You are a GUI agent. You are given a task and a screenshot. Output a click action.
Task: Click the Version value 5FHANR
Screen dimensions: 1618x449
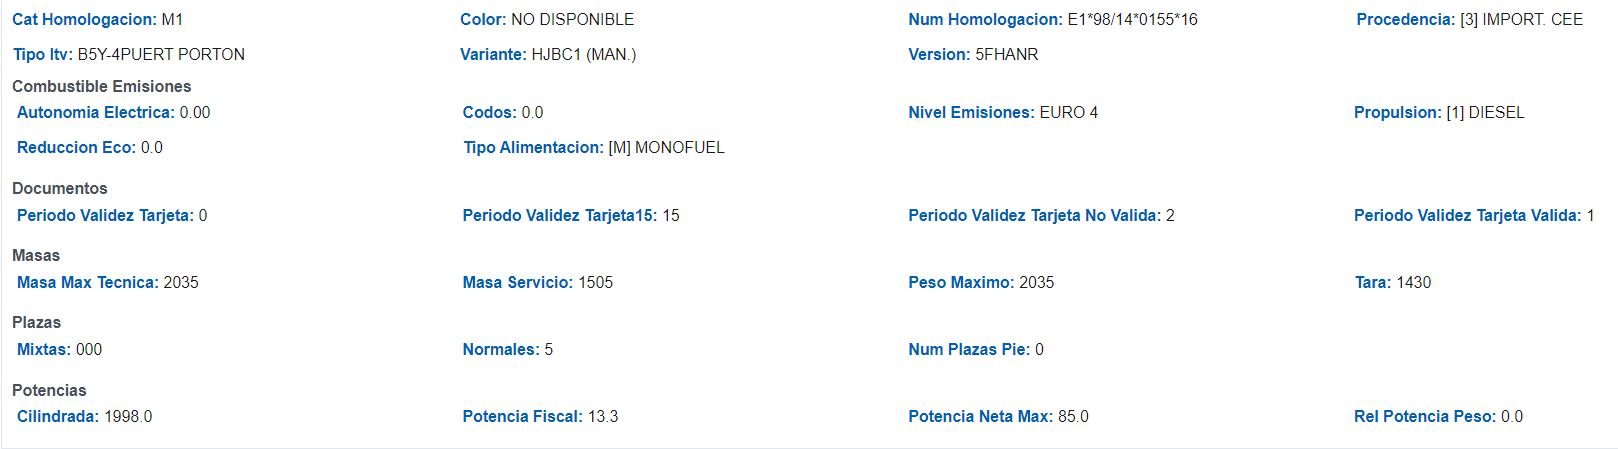[1006, 54]
